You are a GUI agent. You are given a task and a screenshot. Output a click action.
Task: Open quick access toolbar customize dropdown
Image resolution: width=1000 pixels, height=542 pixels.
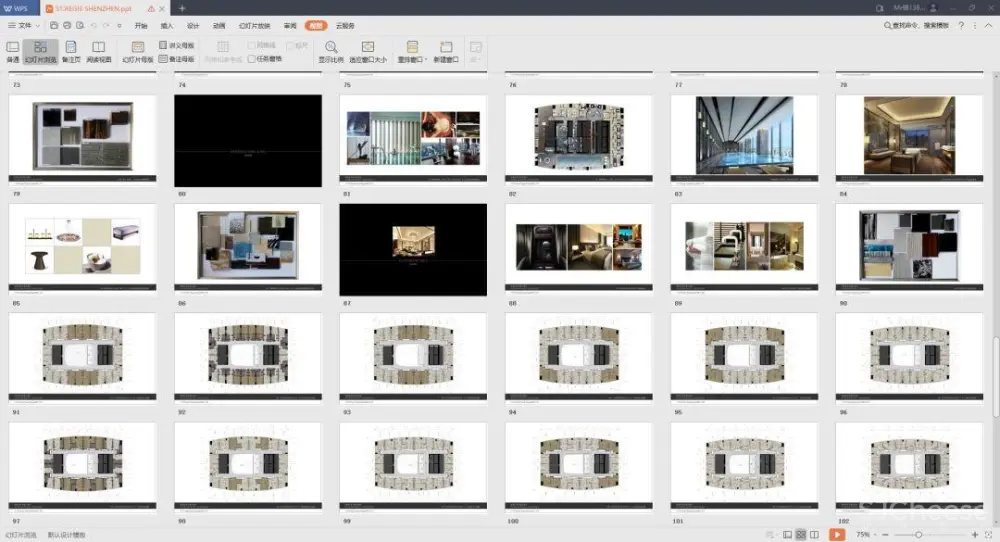119,26
